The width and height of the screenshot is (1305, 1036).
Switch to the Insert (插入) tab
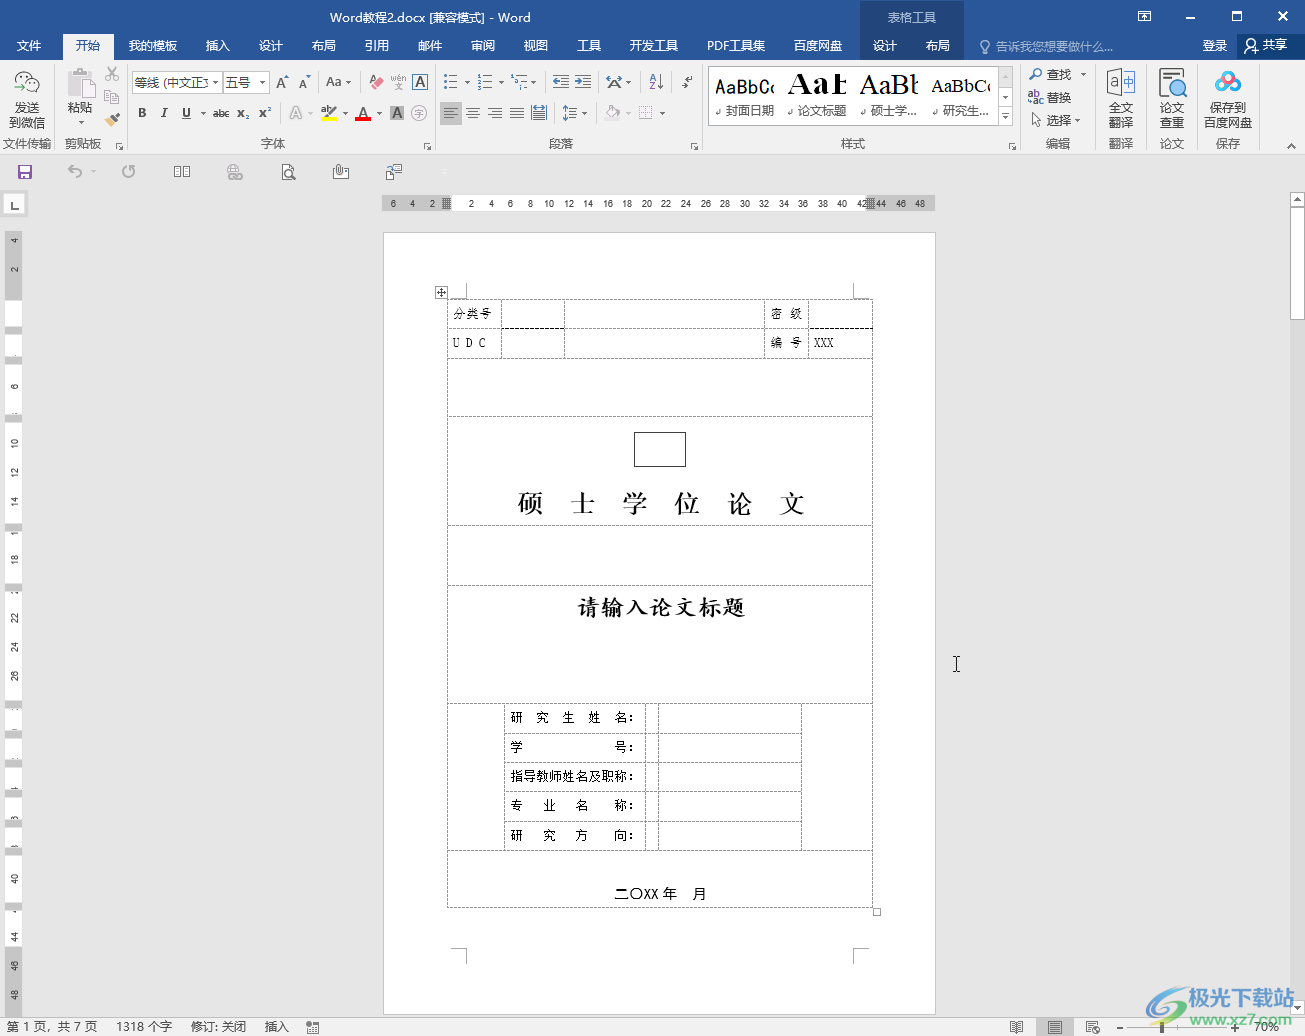click(218, 46)
